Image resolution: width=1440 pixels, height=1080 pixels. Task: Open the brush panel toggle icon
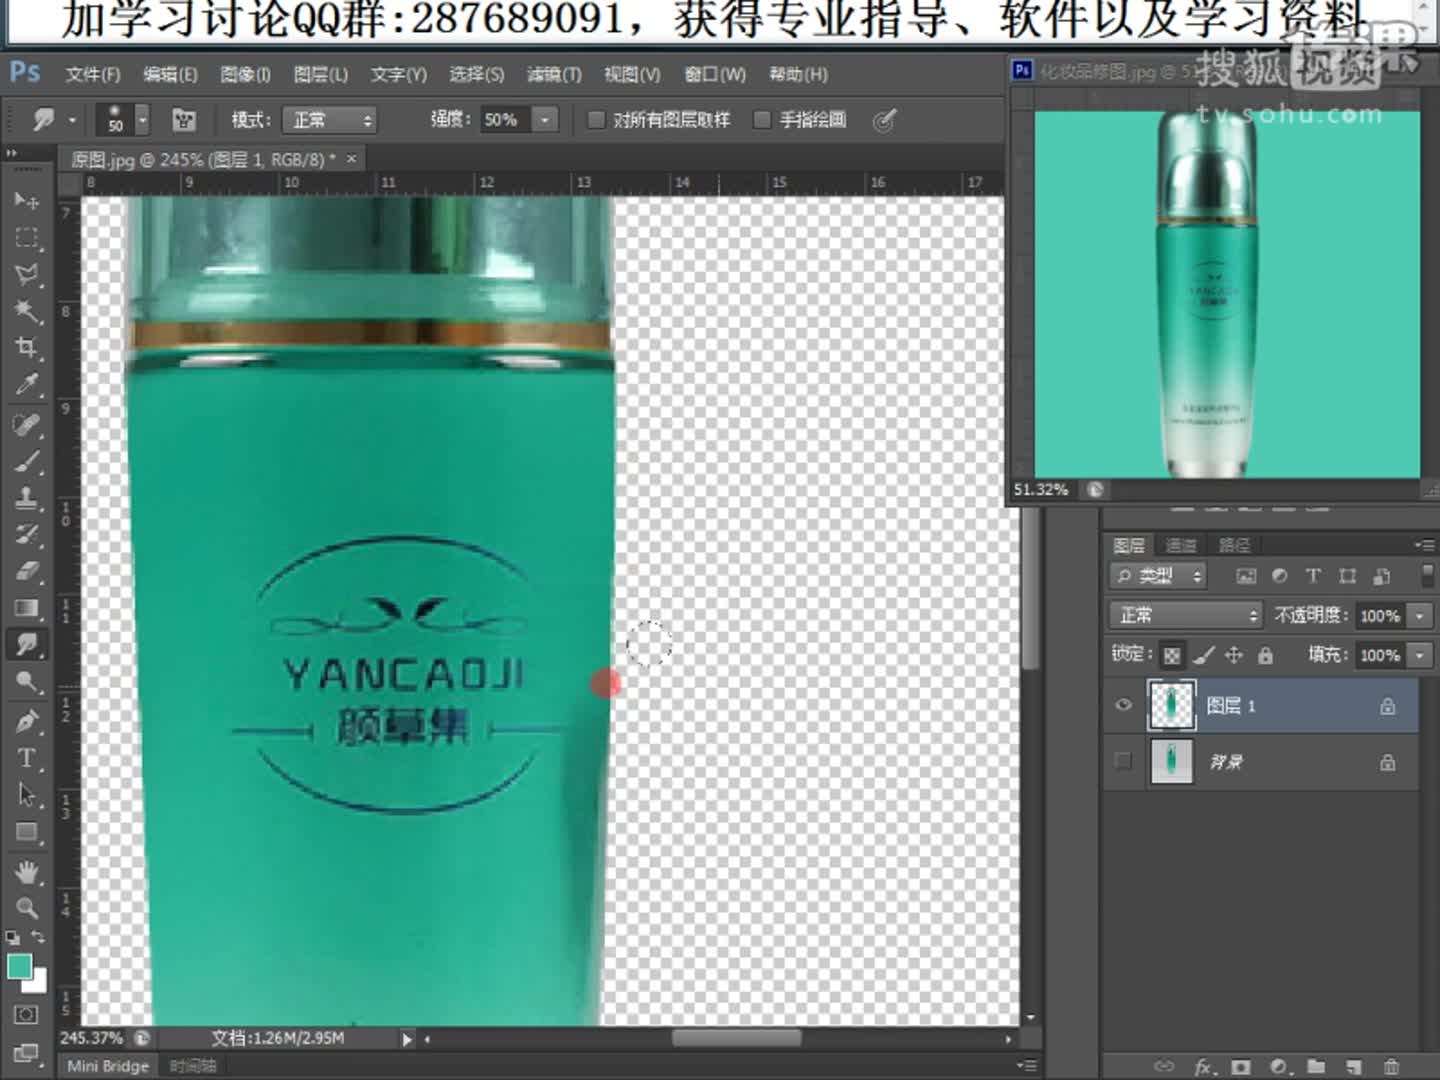(184, 120)
